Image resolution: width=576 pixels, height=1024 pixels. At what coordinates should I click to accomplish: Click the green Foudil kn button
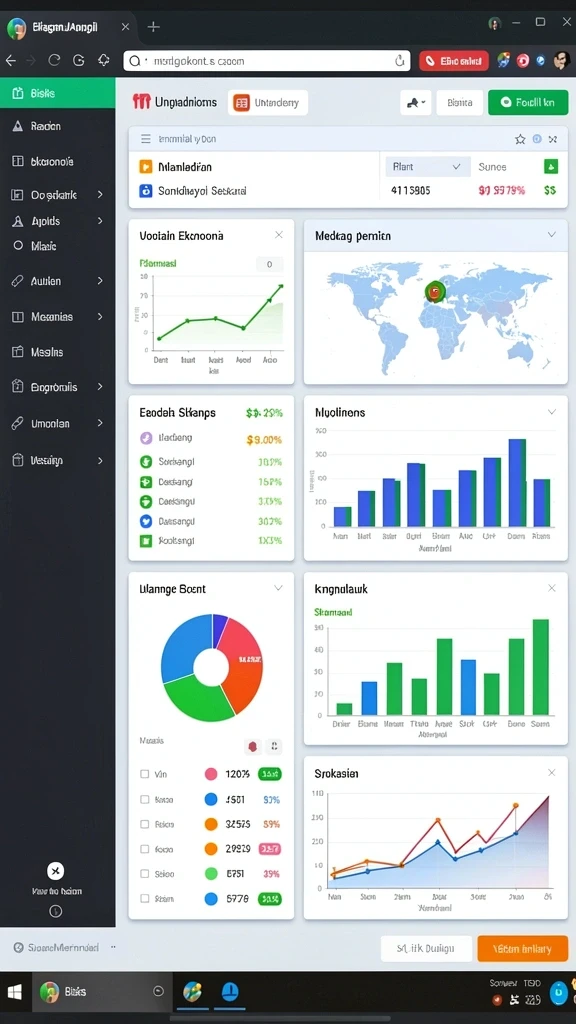click(528, 103)
